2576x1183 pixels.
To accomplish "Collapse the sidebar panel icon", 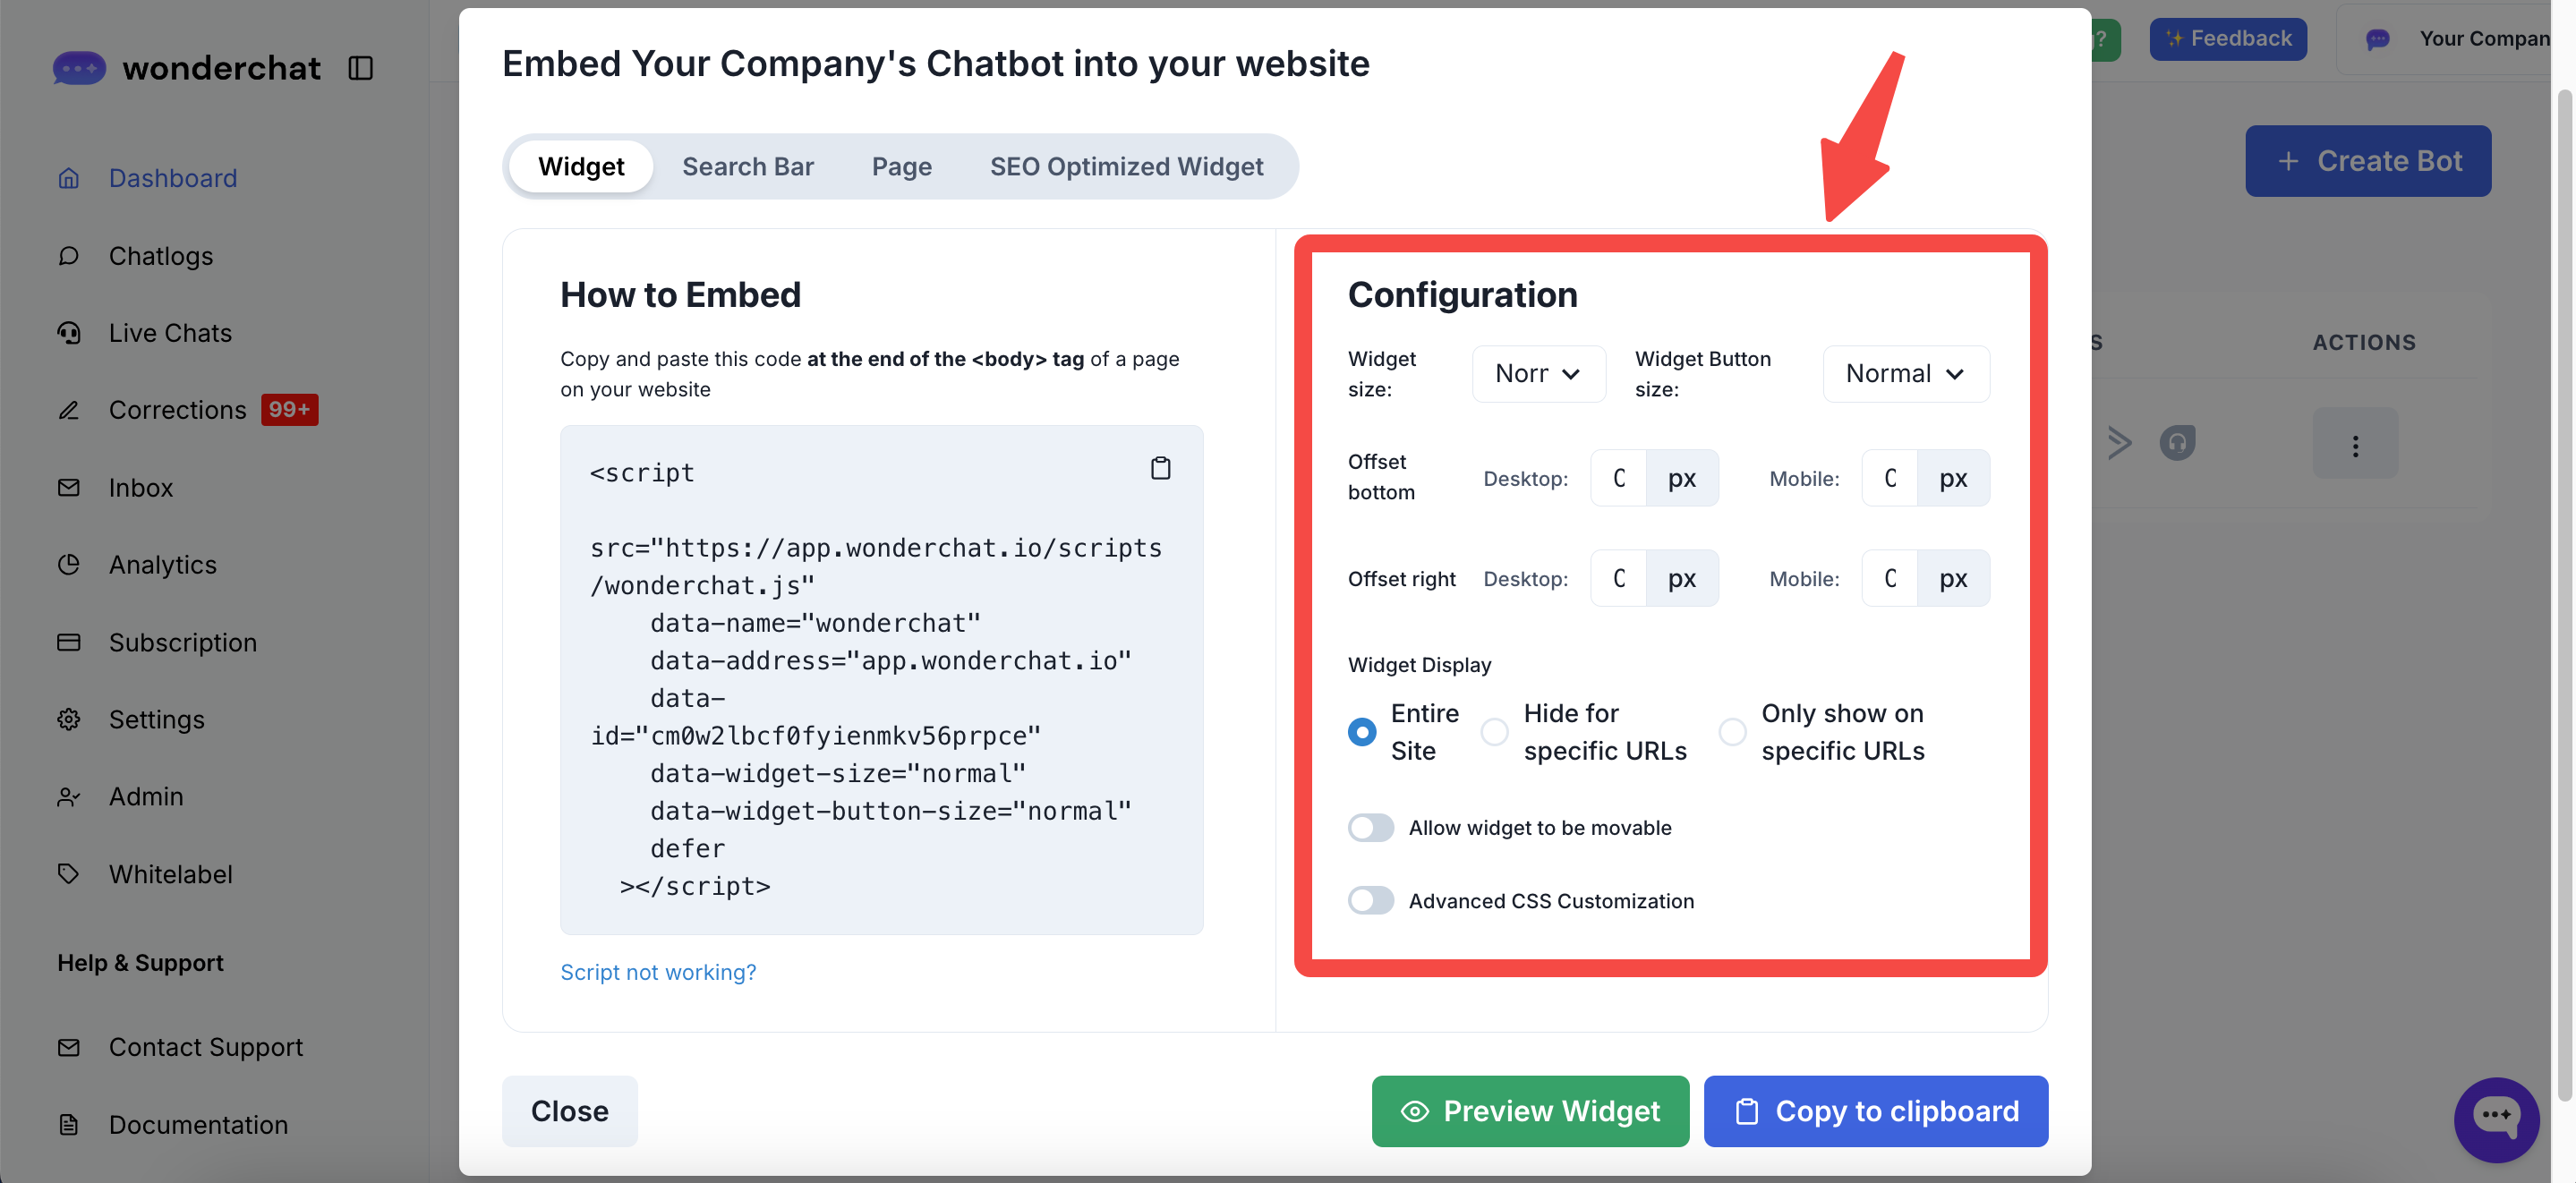I will (360, 68).
